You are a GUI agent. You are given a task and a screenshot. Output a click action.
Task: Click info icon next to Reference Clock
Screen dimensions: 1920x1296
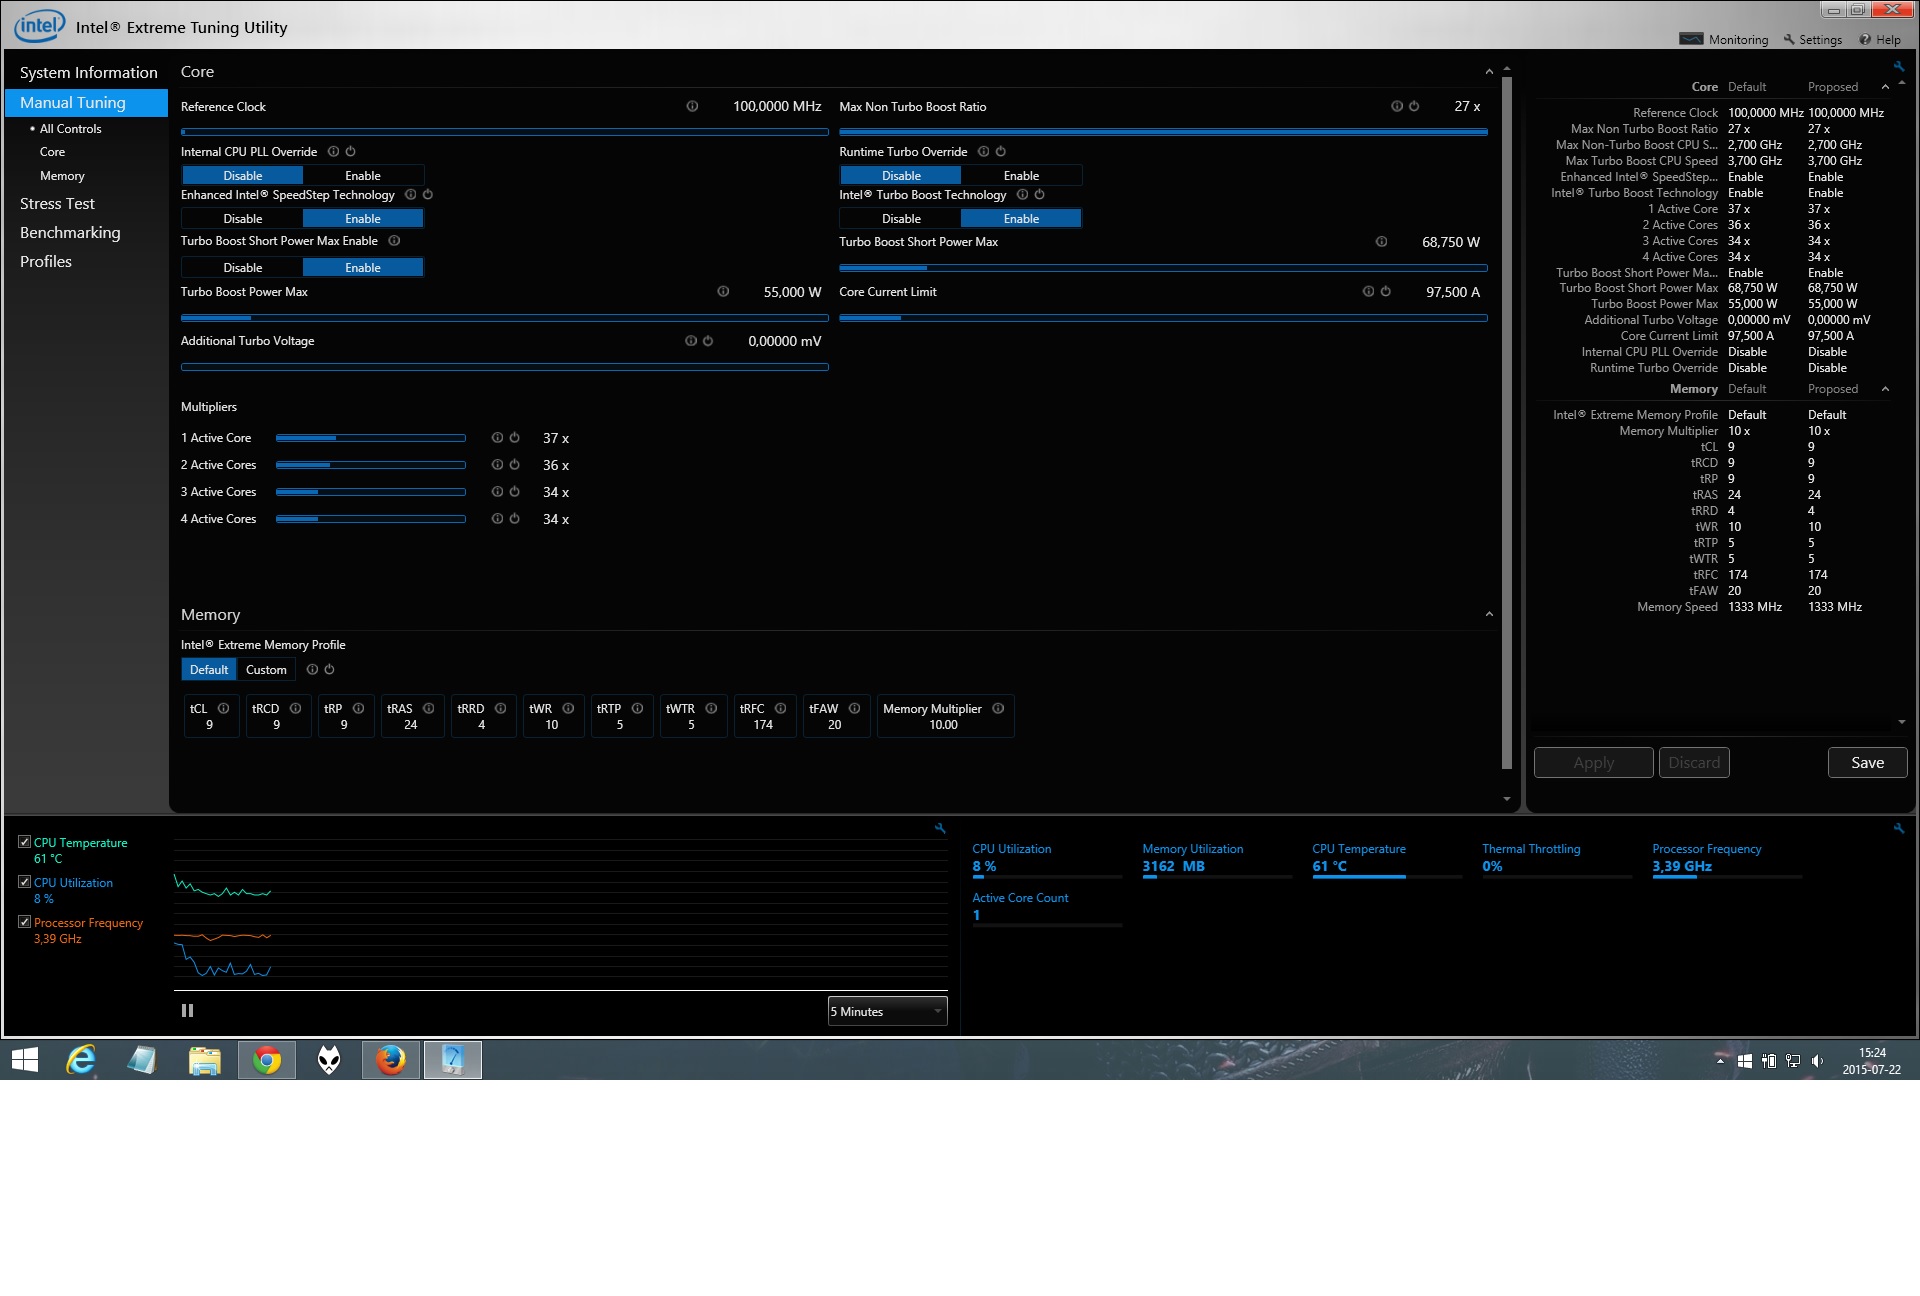coord(692,106)
